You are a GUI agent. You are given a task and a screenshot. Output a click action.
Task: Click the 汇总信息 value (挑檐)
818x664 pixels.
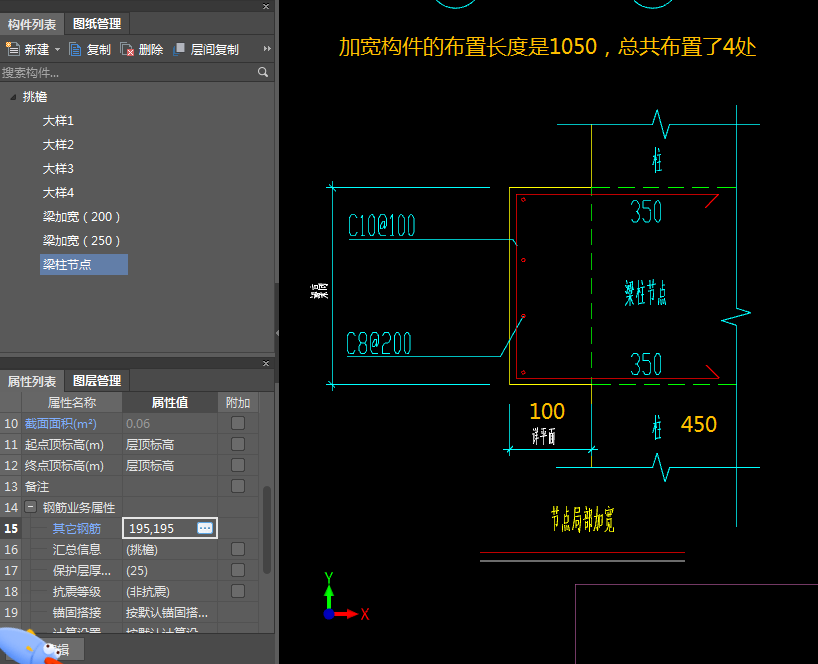[170, 549]
